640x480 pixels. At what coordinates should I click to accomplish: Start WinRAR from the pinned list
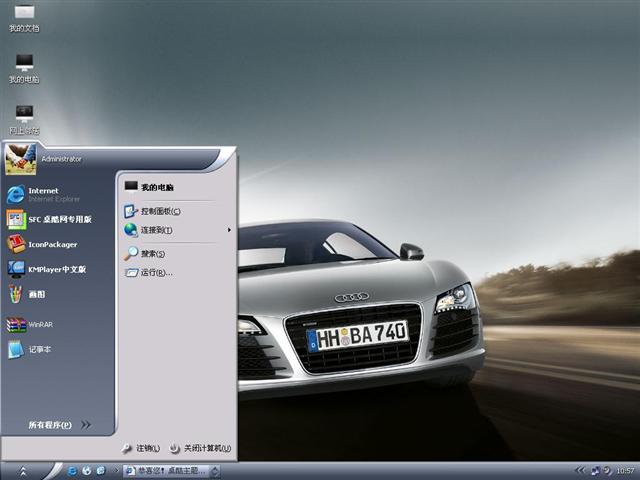pos(36,324)
